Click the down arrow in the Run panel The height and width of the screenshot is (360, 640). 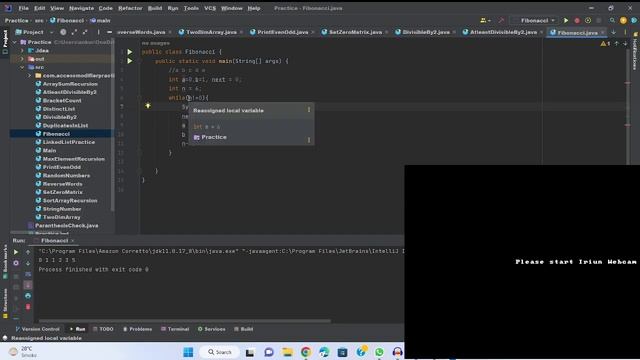(x=28, y=263)
